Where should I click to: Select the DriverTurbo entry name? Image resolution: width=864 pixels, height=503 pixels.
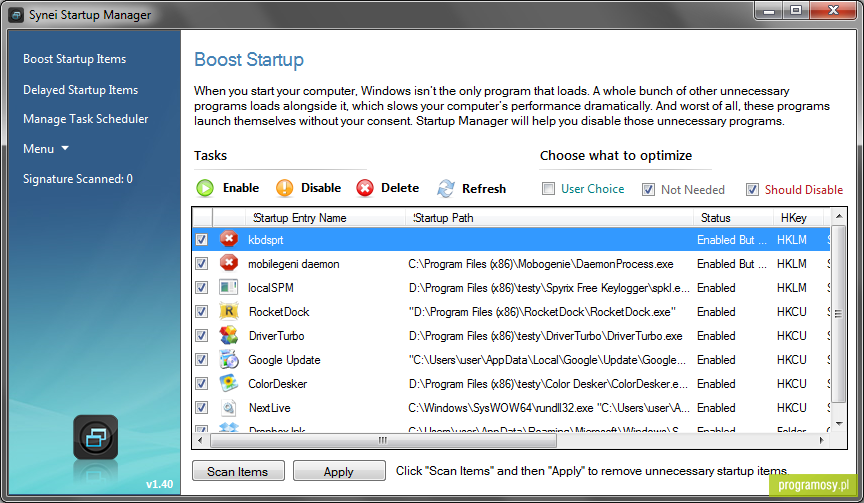(x=276, y=336)
